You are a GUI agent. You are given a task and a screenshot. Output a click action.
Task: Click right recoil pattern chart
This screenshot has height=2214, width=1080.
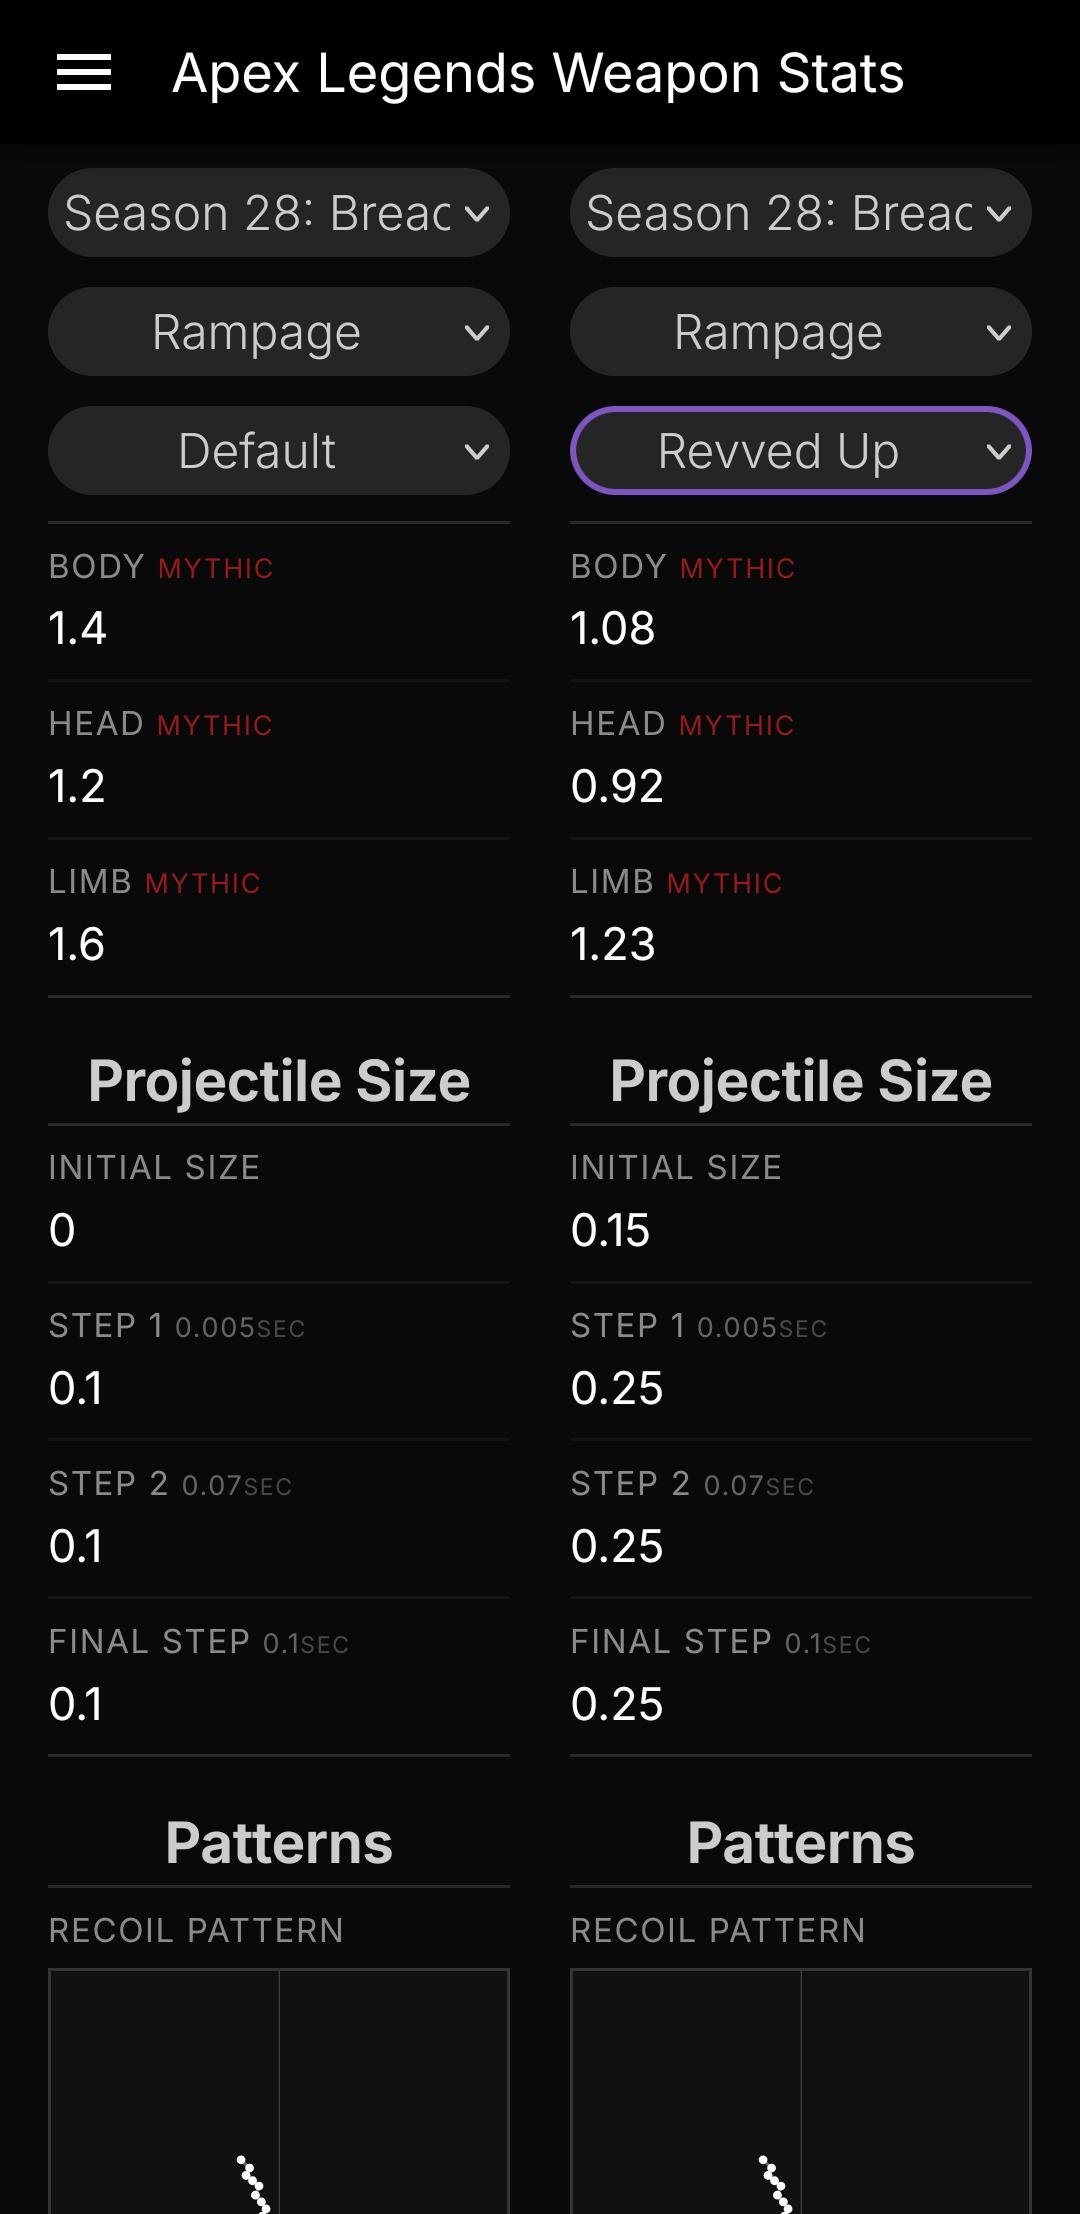pos(801,2090)
